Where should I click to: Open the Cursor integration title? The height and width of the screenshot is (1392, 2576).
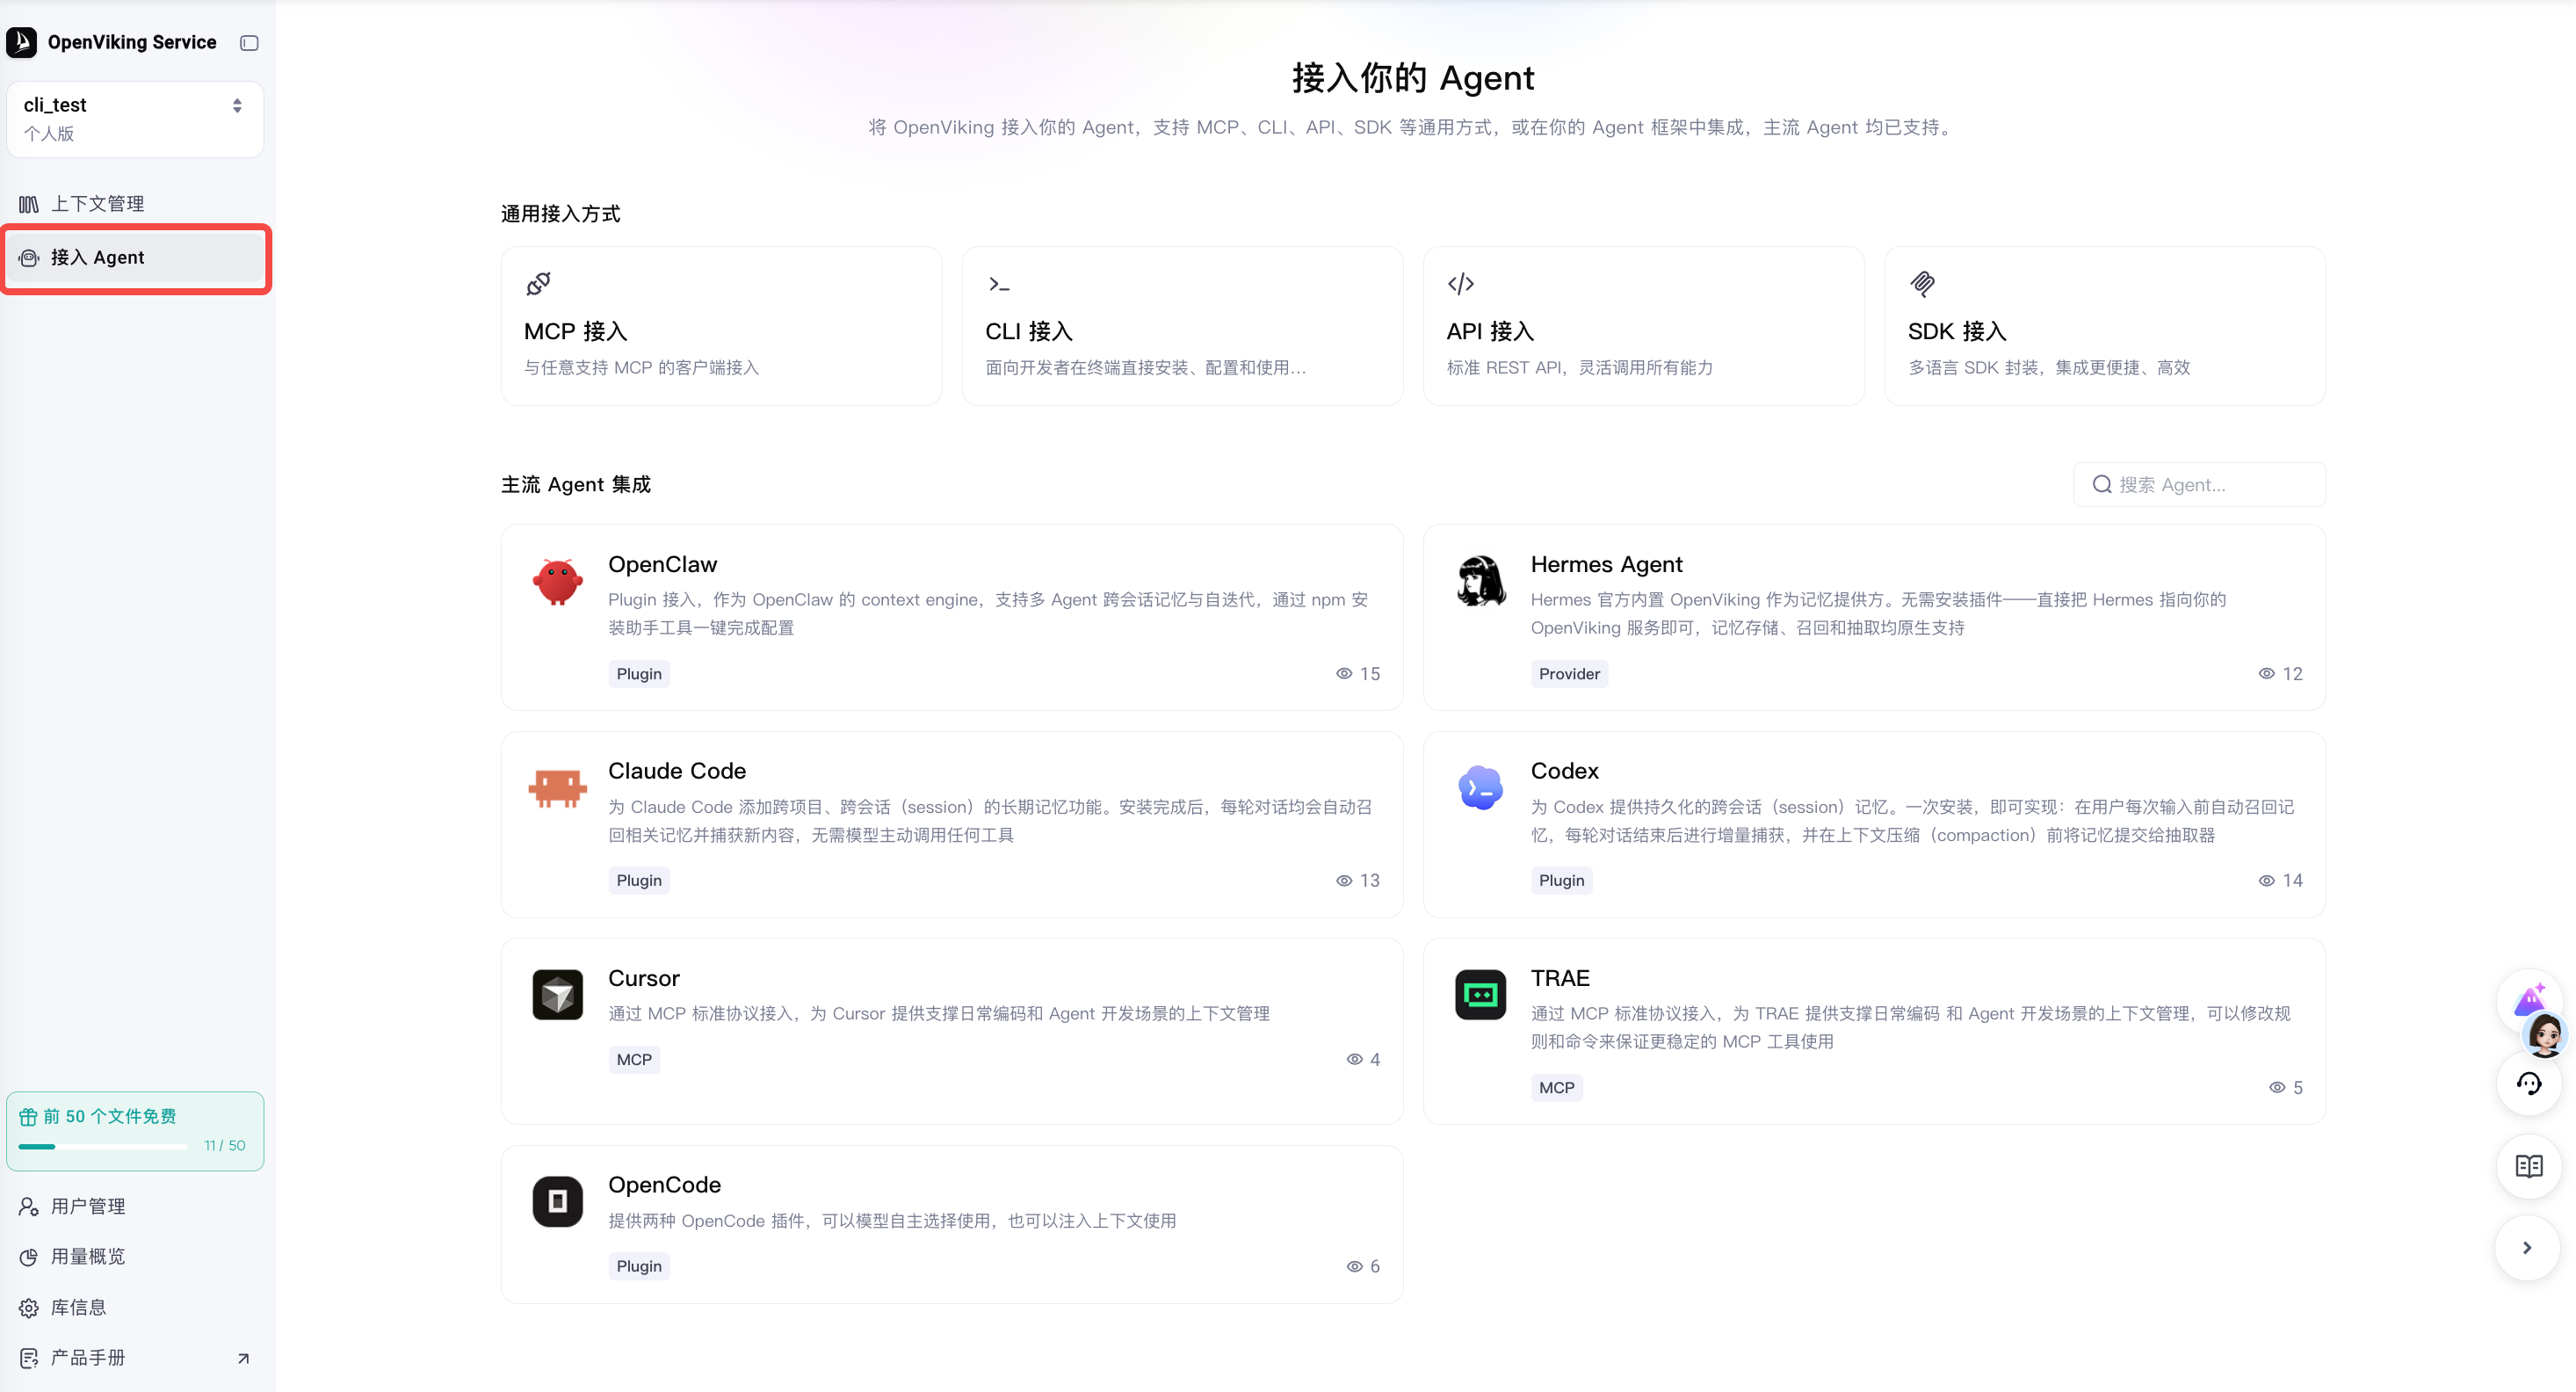tap(643, 978)
